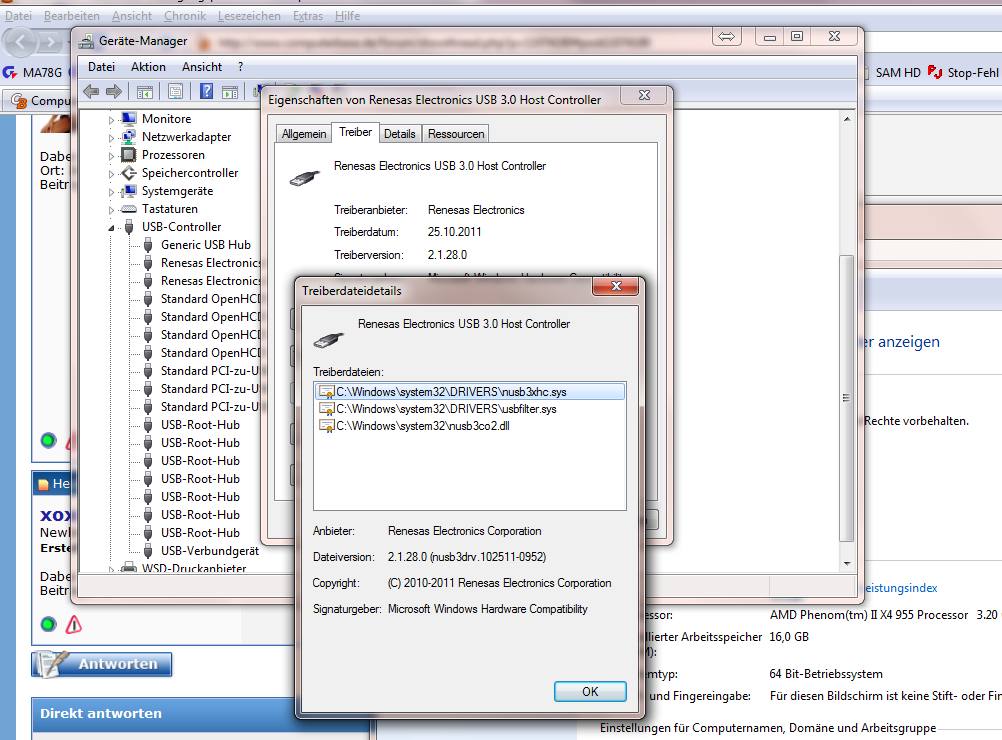This screenshot has width=1002, height=740.
Task: Click the nusb3xhc.sys file certificate icon
Action: tap(327, 392)
